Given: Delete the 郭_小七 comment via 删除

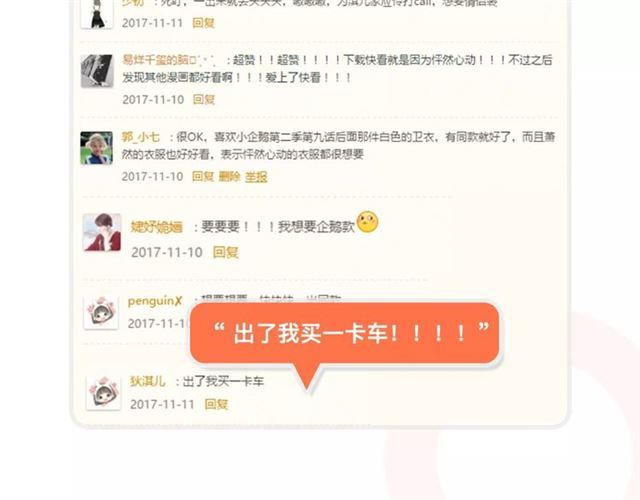Looking at the screenshot, I should (229, 177).
